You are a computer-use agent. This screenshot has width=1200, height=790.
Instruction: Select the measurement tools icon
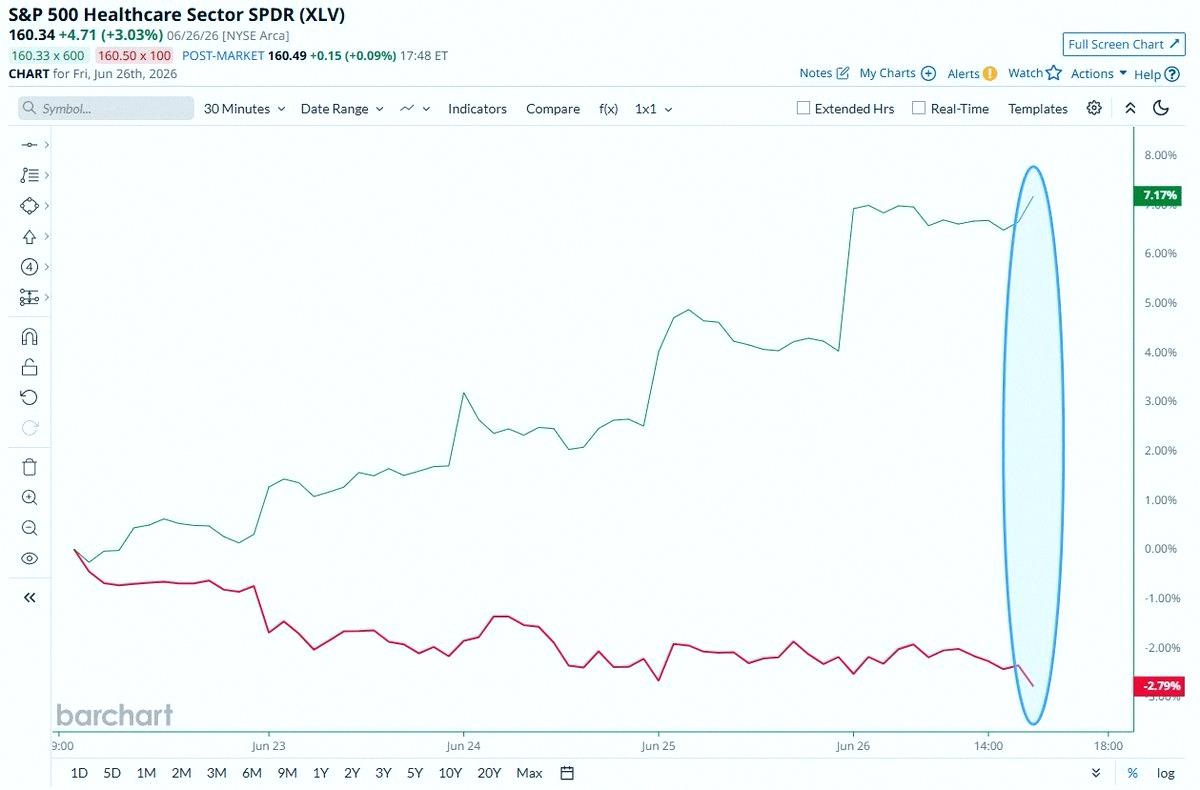point(29,298)
